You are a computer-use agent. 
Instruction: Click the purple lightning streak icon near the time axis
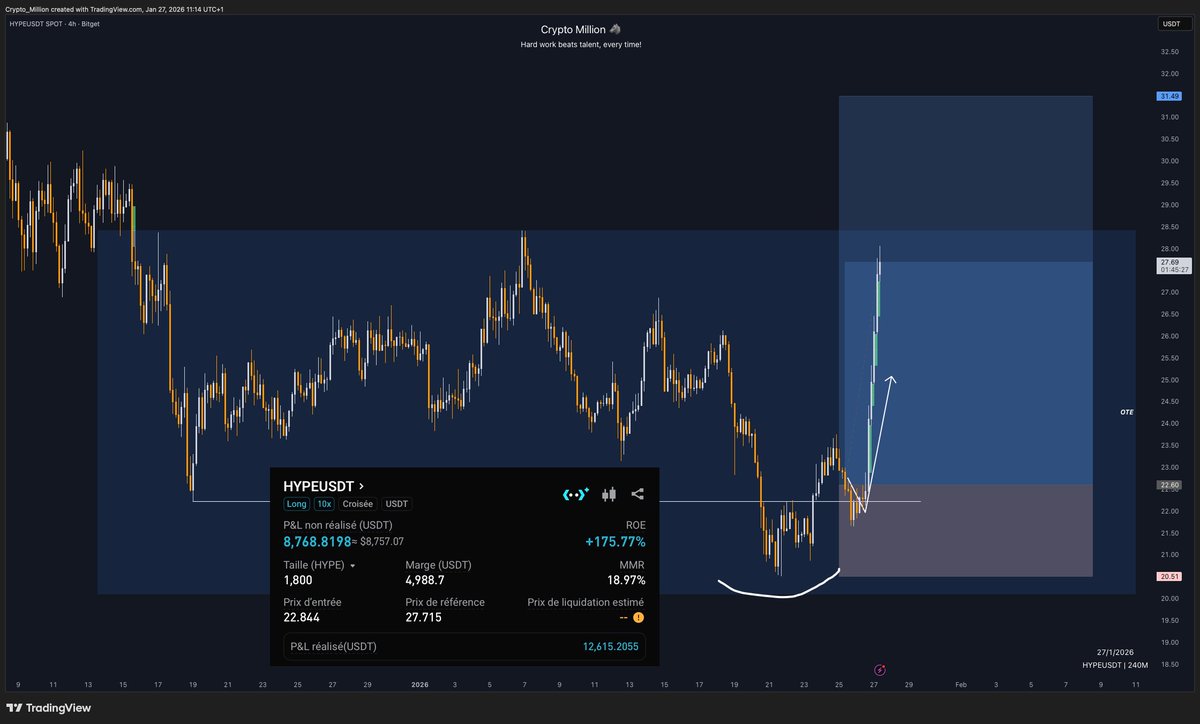879,668
